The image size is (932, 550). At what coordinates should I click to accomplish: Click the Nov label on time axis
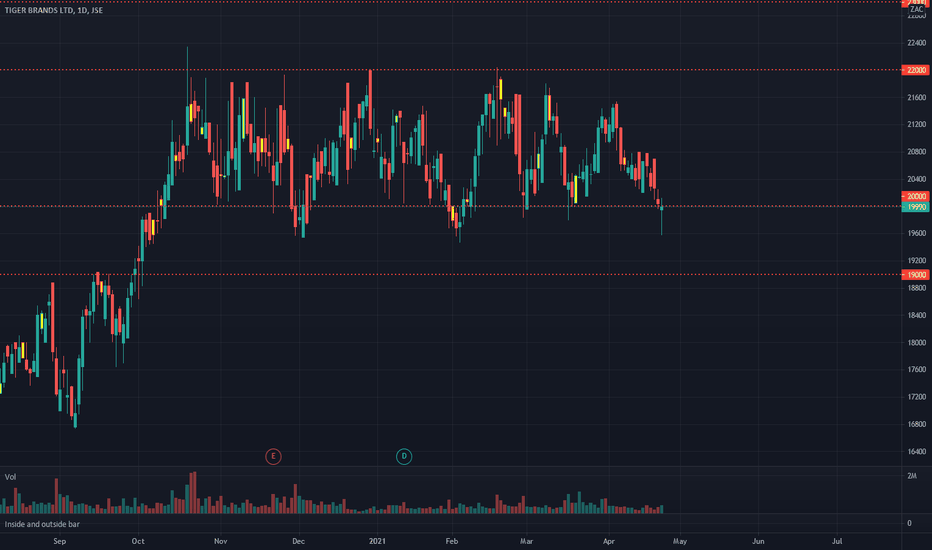pos(221,541)
